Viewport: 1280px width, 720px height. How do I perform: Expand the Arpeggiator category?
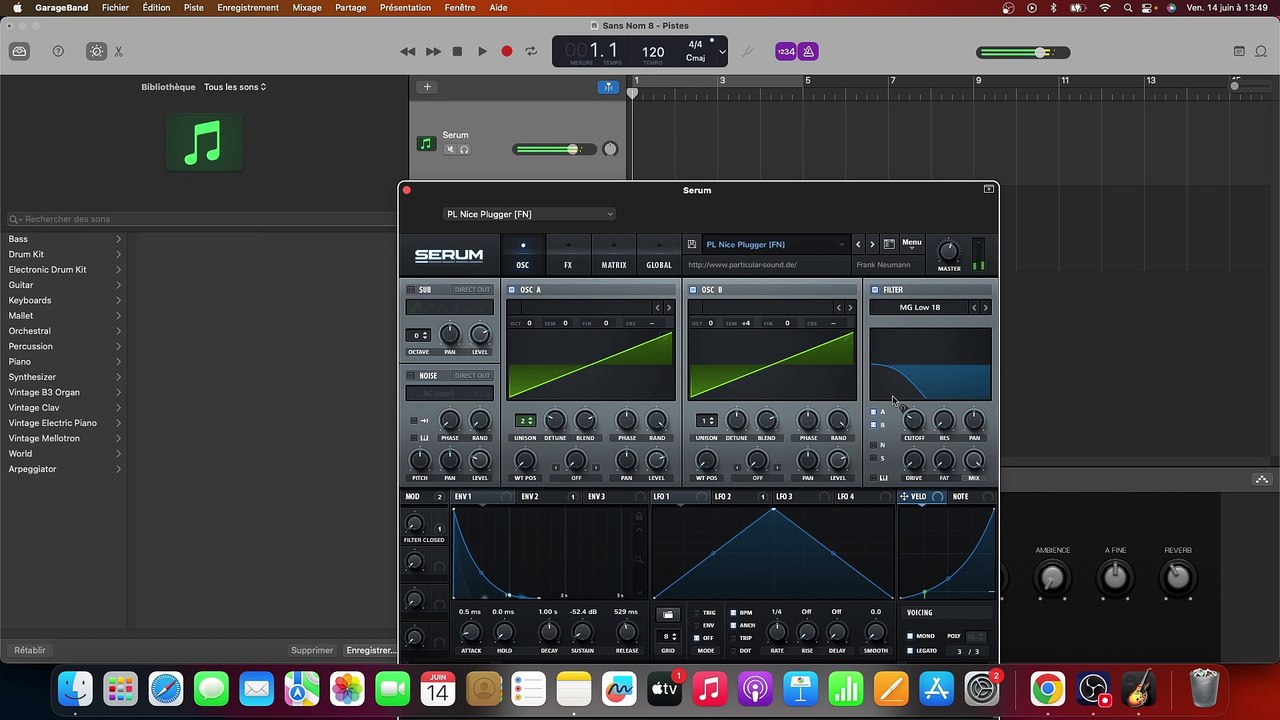(118, 469)
